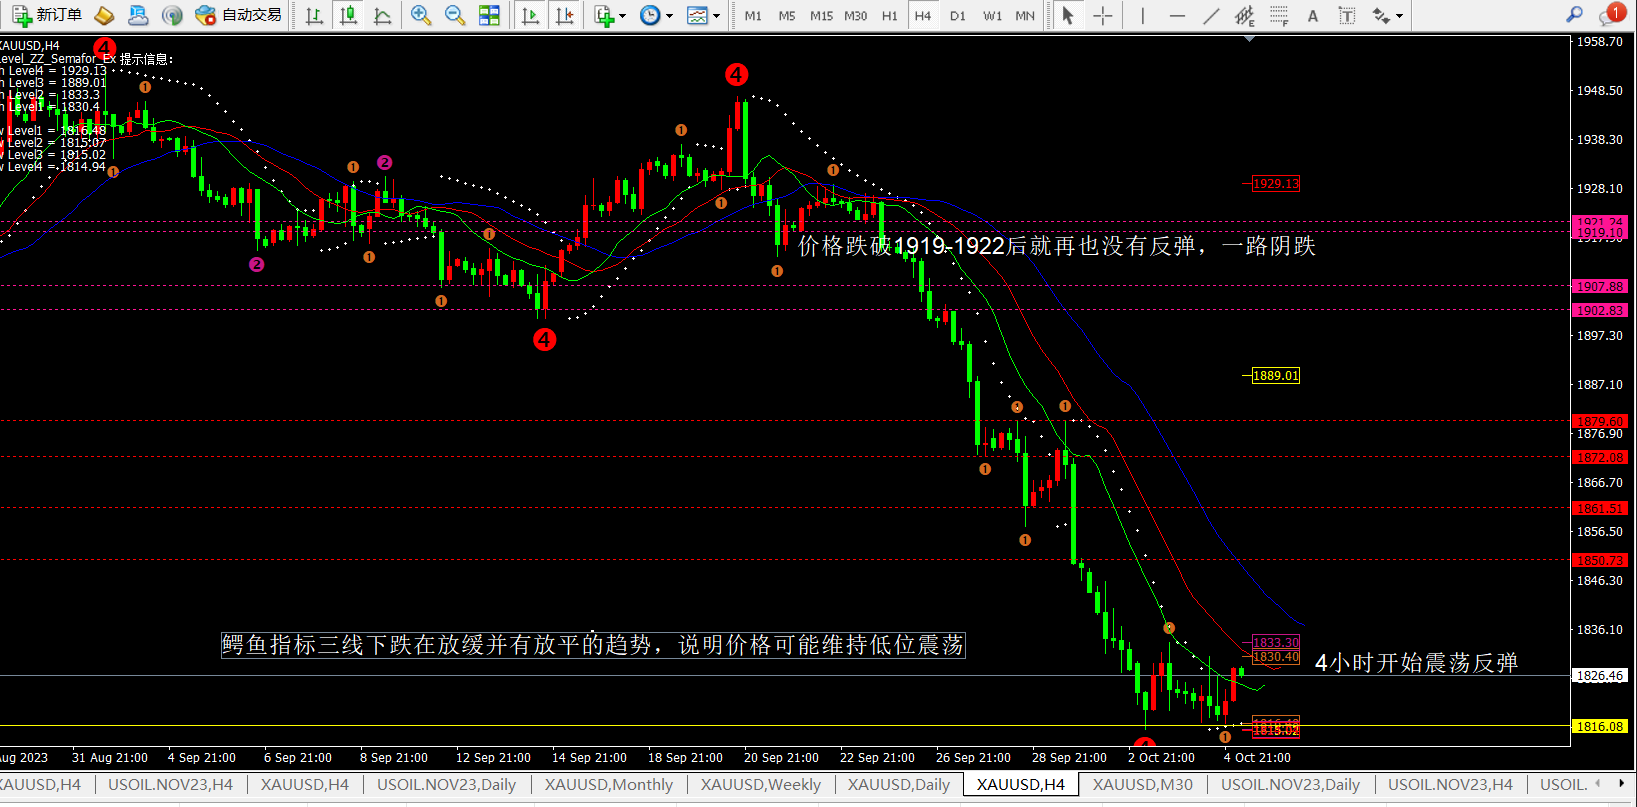
Task: Select the text label 'T' tool
Action: coord(1347,15)
